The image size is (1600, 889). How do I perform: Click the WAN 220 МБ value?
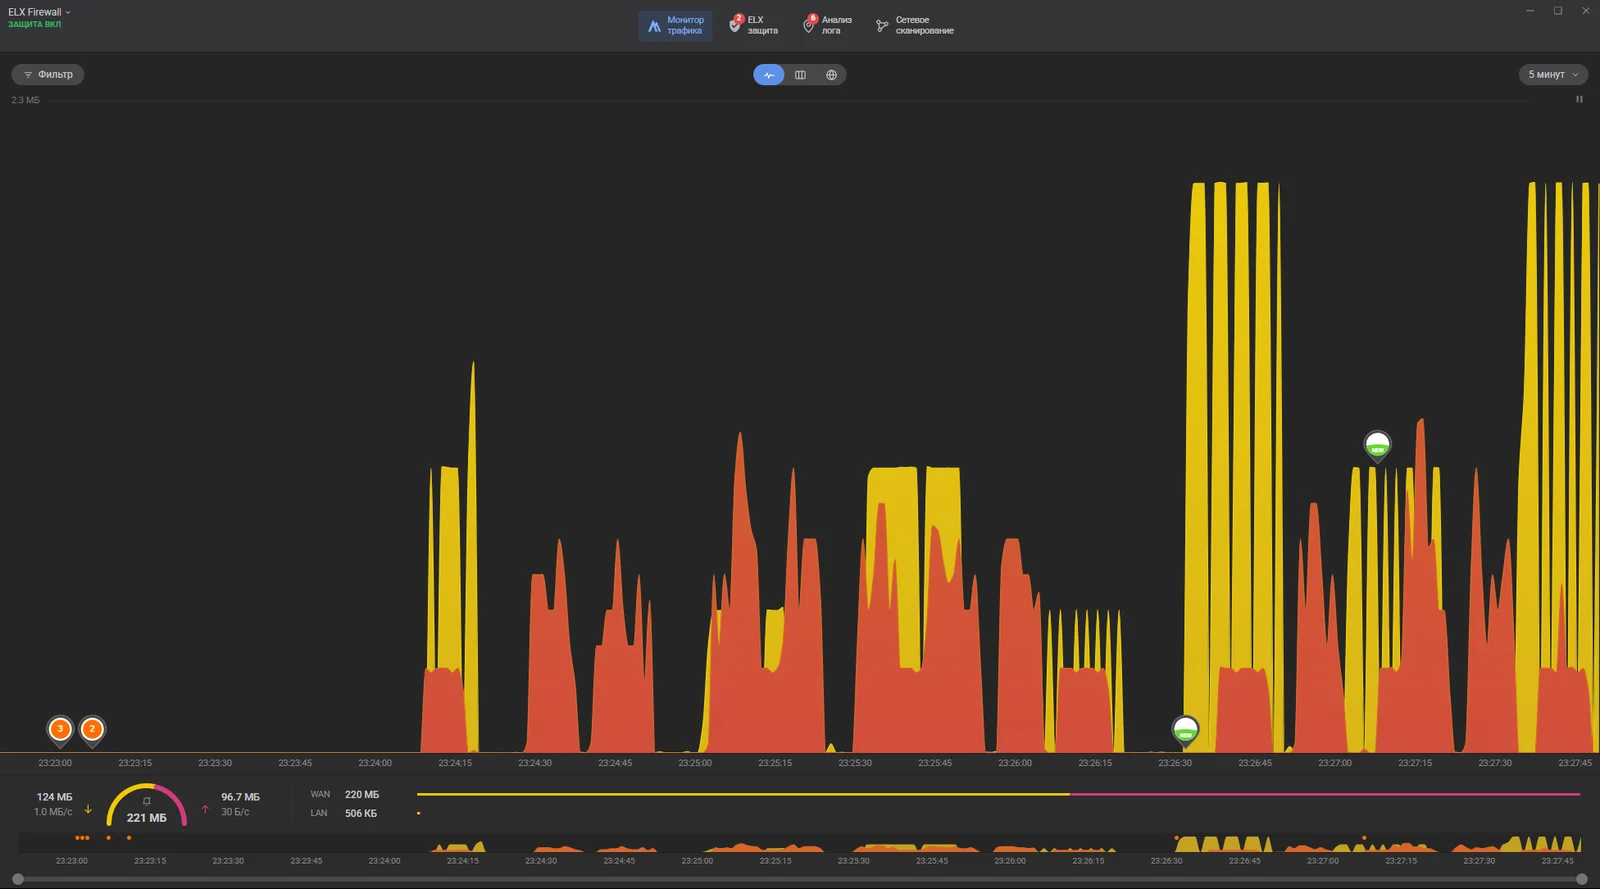[x=362, y=795]
